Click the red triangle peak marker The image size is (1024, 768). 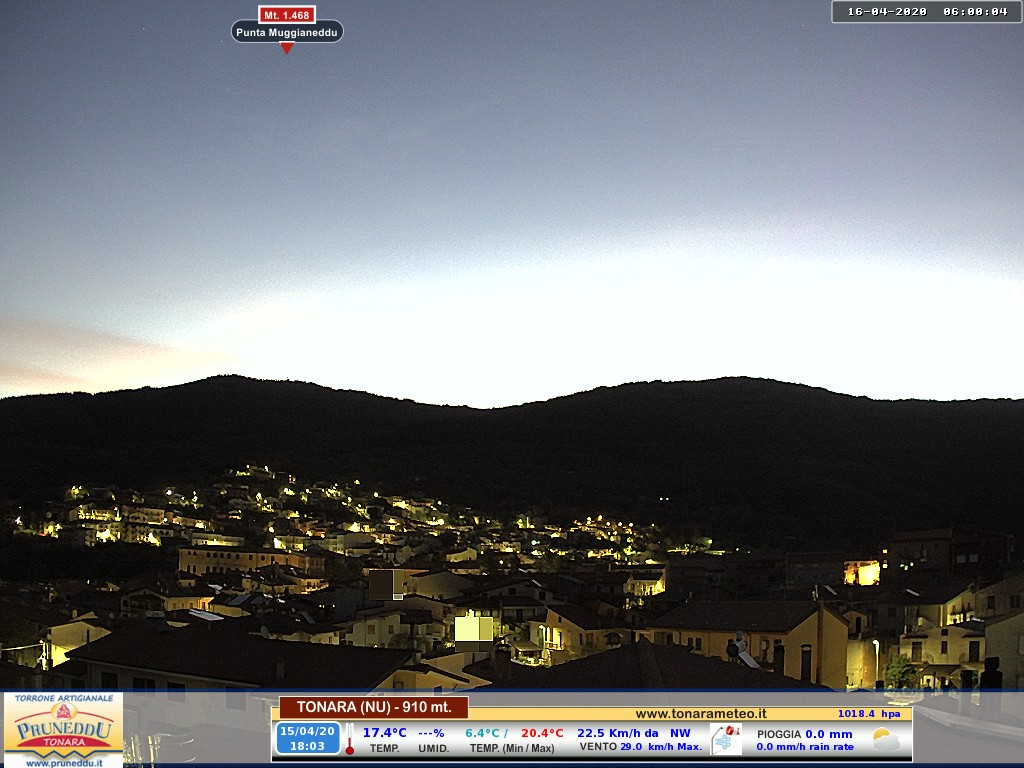point(287,48)
